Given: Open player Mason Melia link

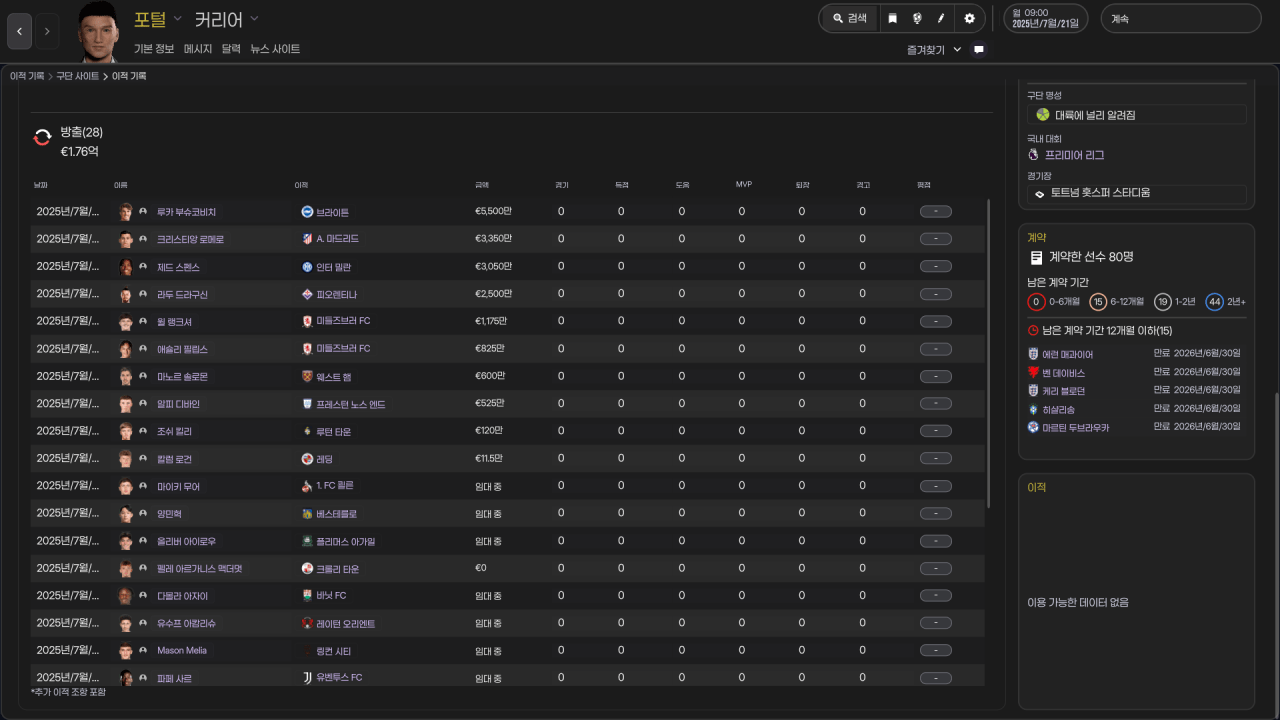Looking at the screenshot, I should (x=182, y=650).
